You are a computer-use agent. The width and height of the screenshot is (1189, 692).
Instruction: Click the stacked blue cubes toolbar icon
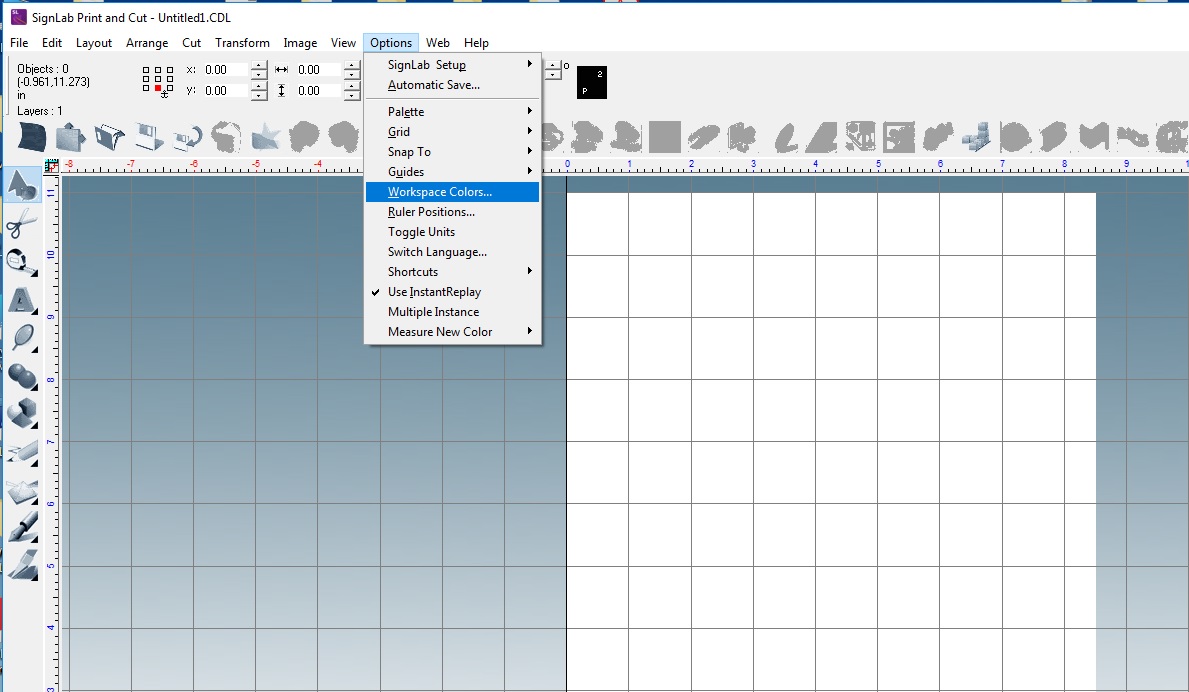976,138
